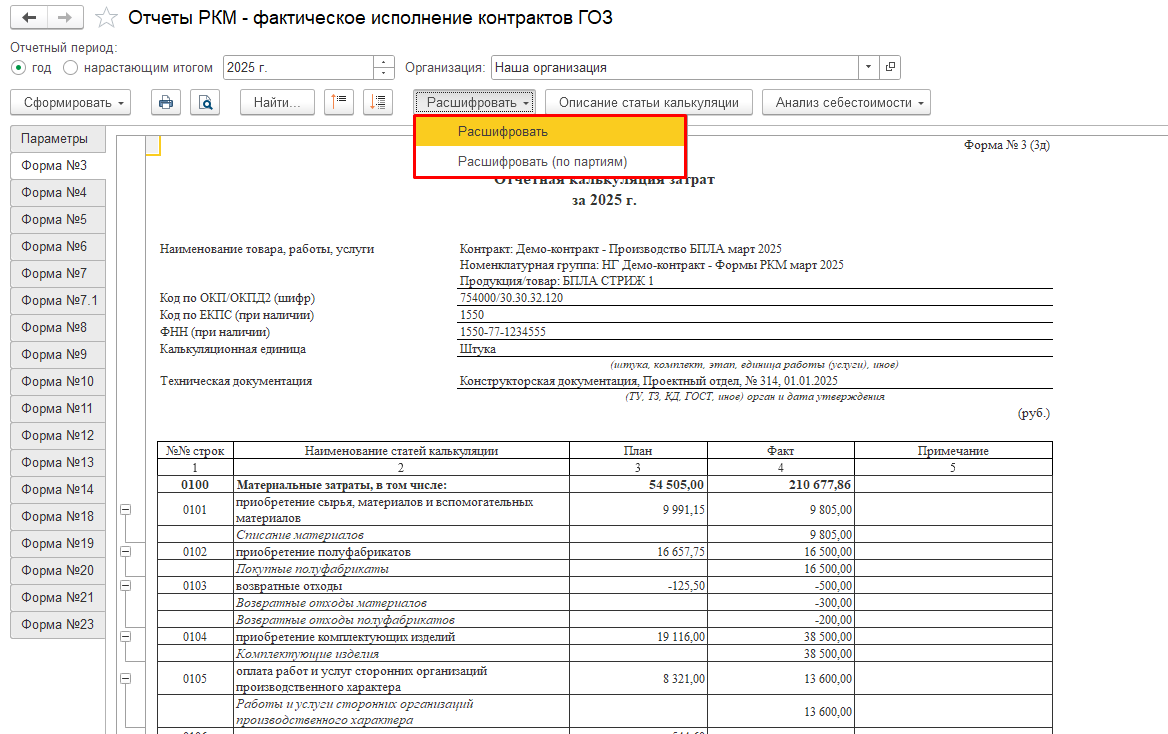
Task: Switch to the Форма №18 tab
Action: pos(57,516)
